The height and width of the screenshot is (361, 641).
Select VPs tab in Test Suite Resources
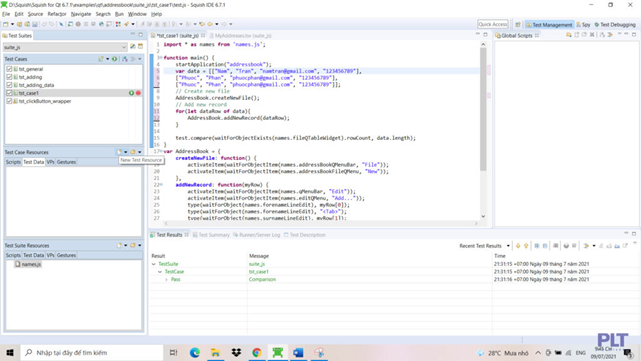coord(50,255)
